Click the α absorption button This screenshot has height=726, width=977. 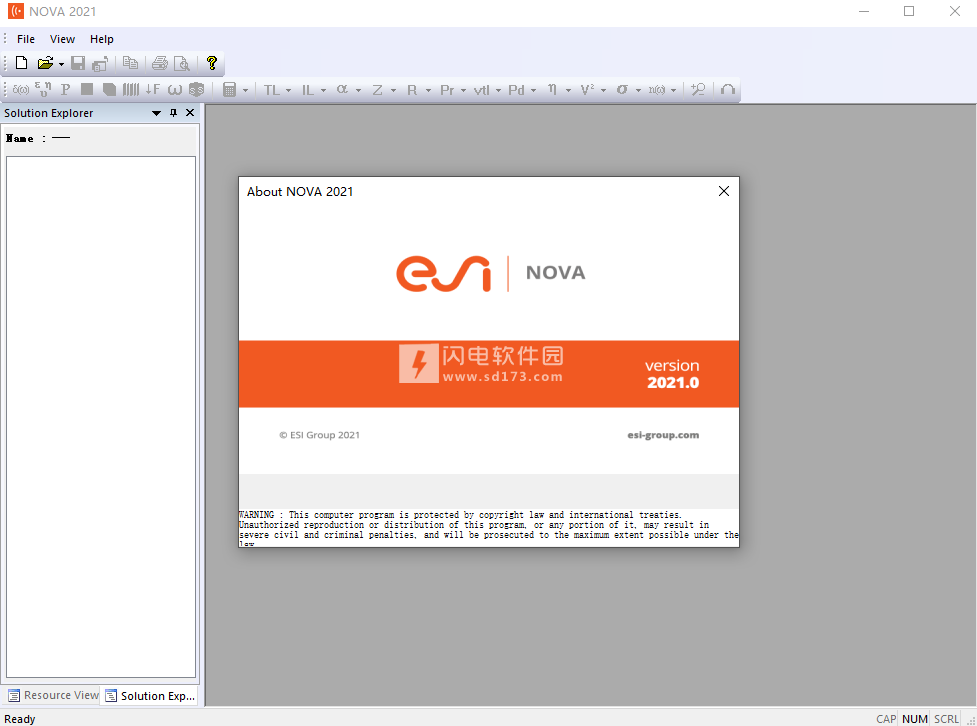click(342, 90)
